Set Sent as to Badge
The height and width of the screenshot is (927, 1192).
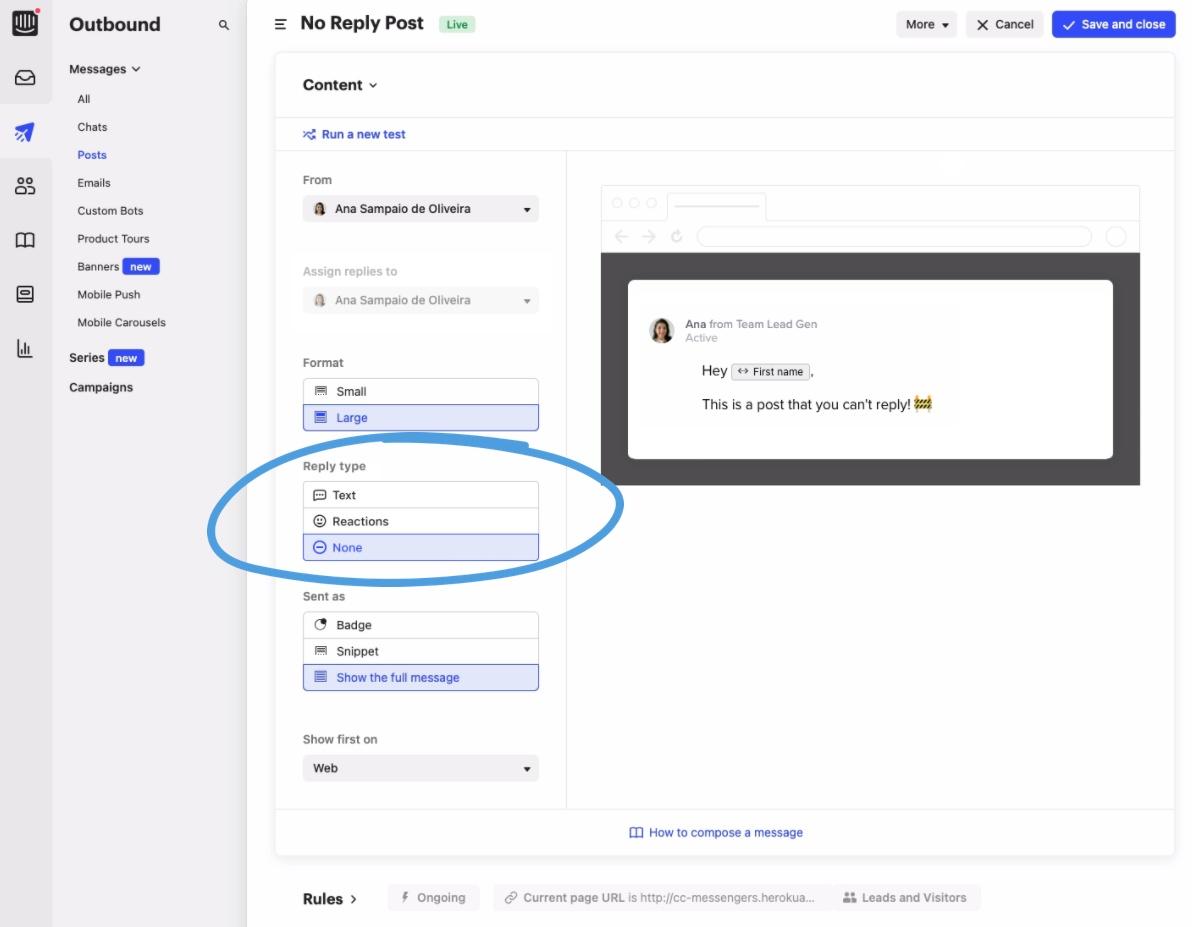point(420,624)
